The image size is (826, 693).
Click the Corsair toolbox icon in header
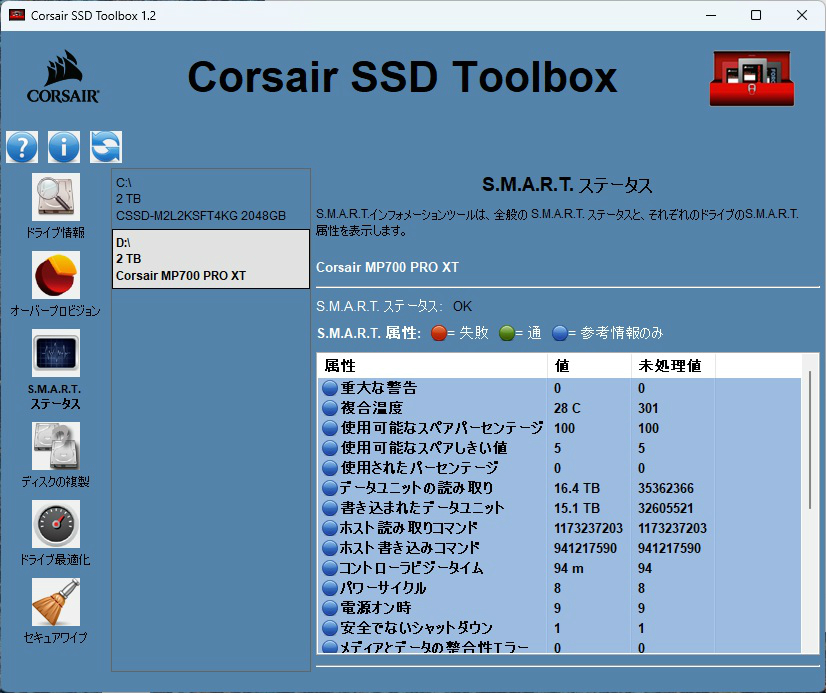[x=754, y=78]
